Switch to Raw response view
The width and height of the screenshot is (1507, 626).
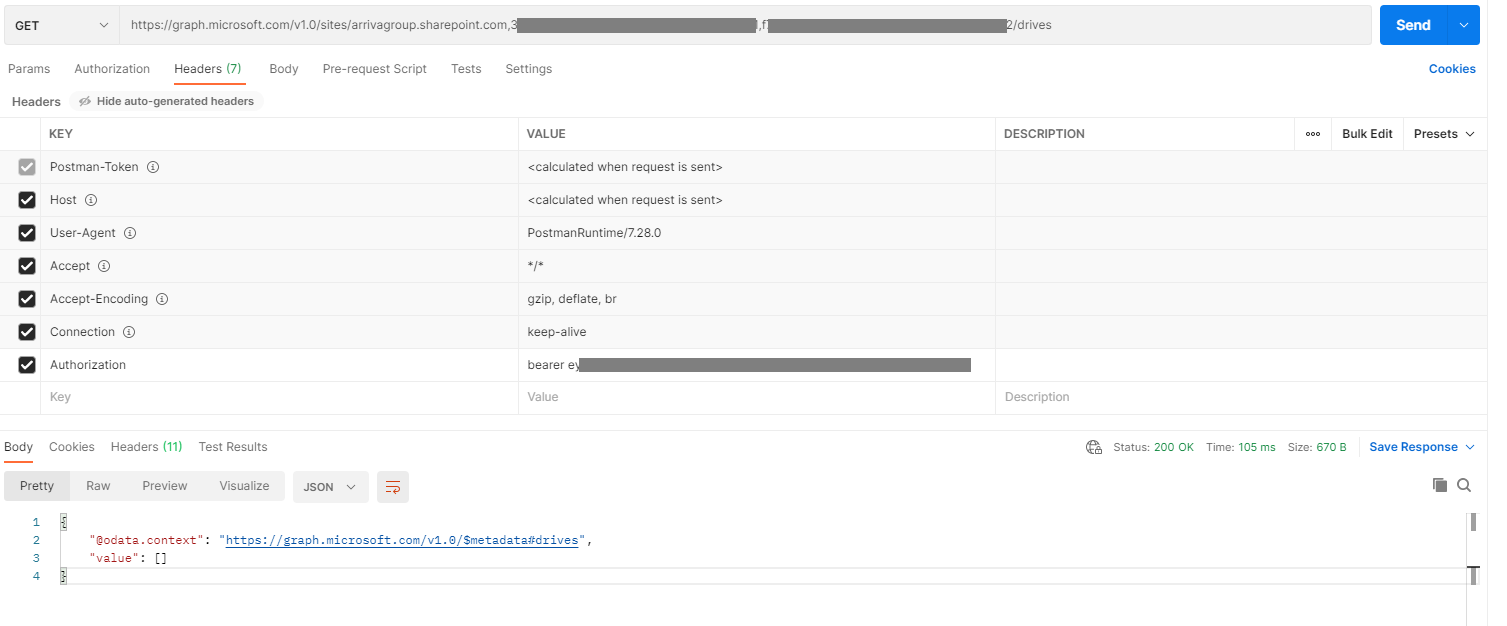click(x=98, y=486)
